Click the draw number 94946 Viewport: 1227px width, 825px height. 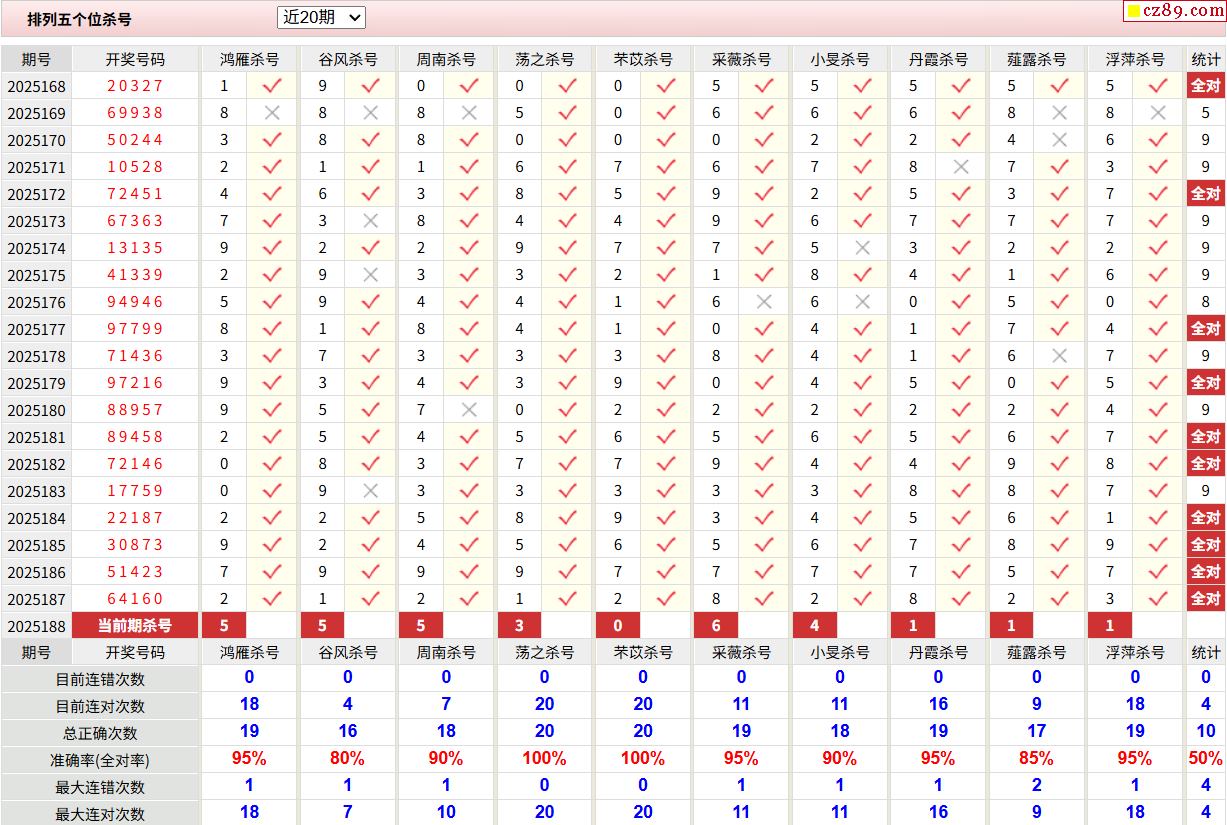[x=135, y=302]
